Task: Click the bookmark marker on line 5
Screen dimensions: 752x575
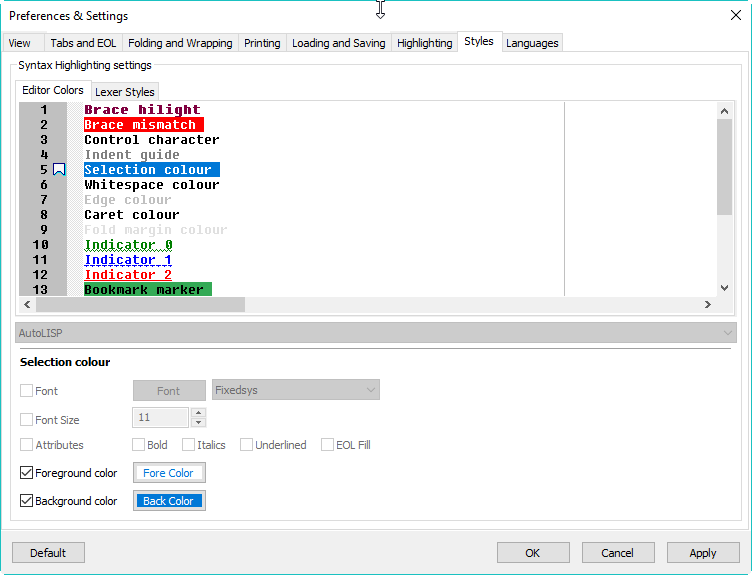Action: click(59, 169)
